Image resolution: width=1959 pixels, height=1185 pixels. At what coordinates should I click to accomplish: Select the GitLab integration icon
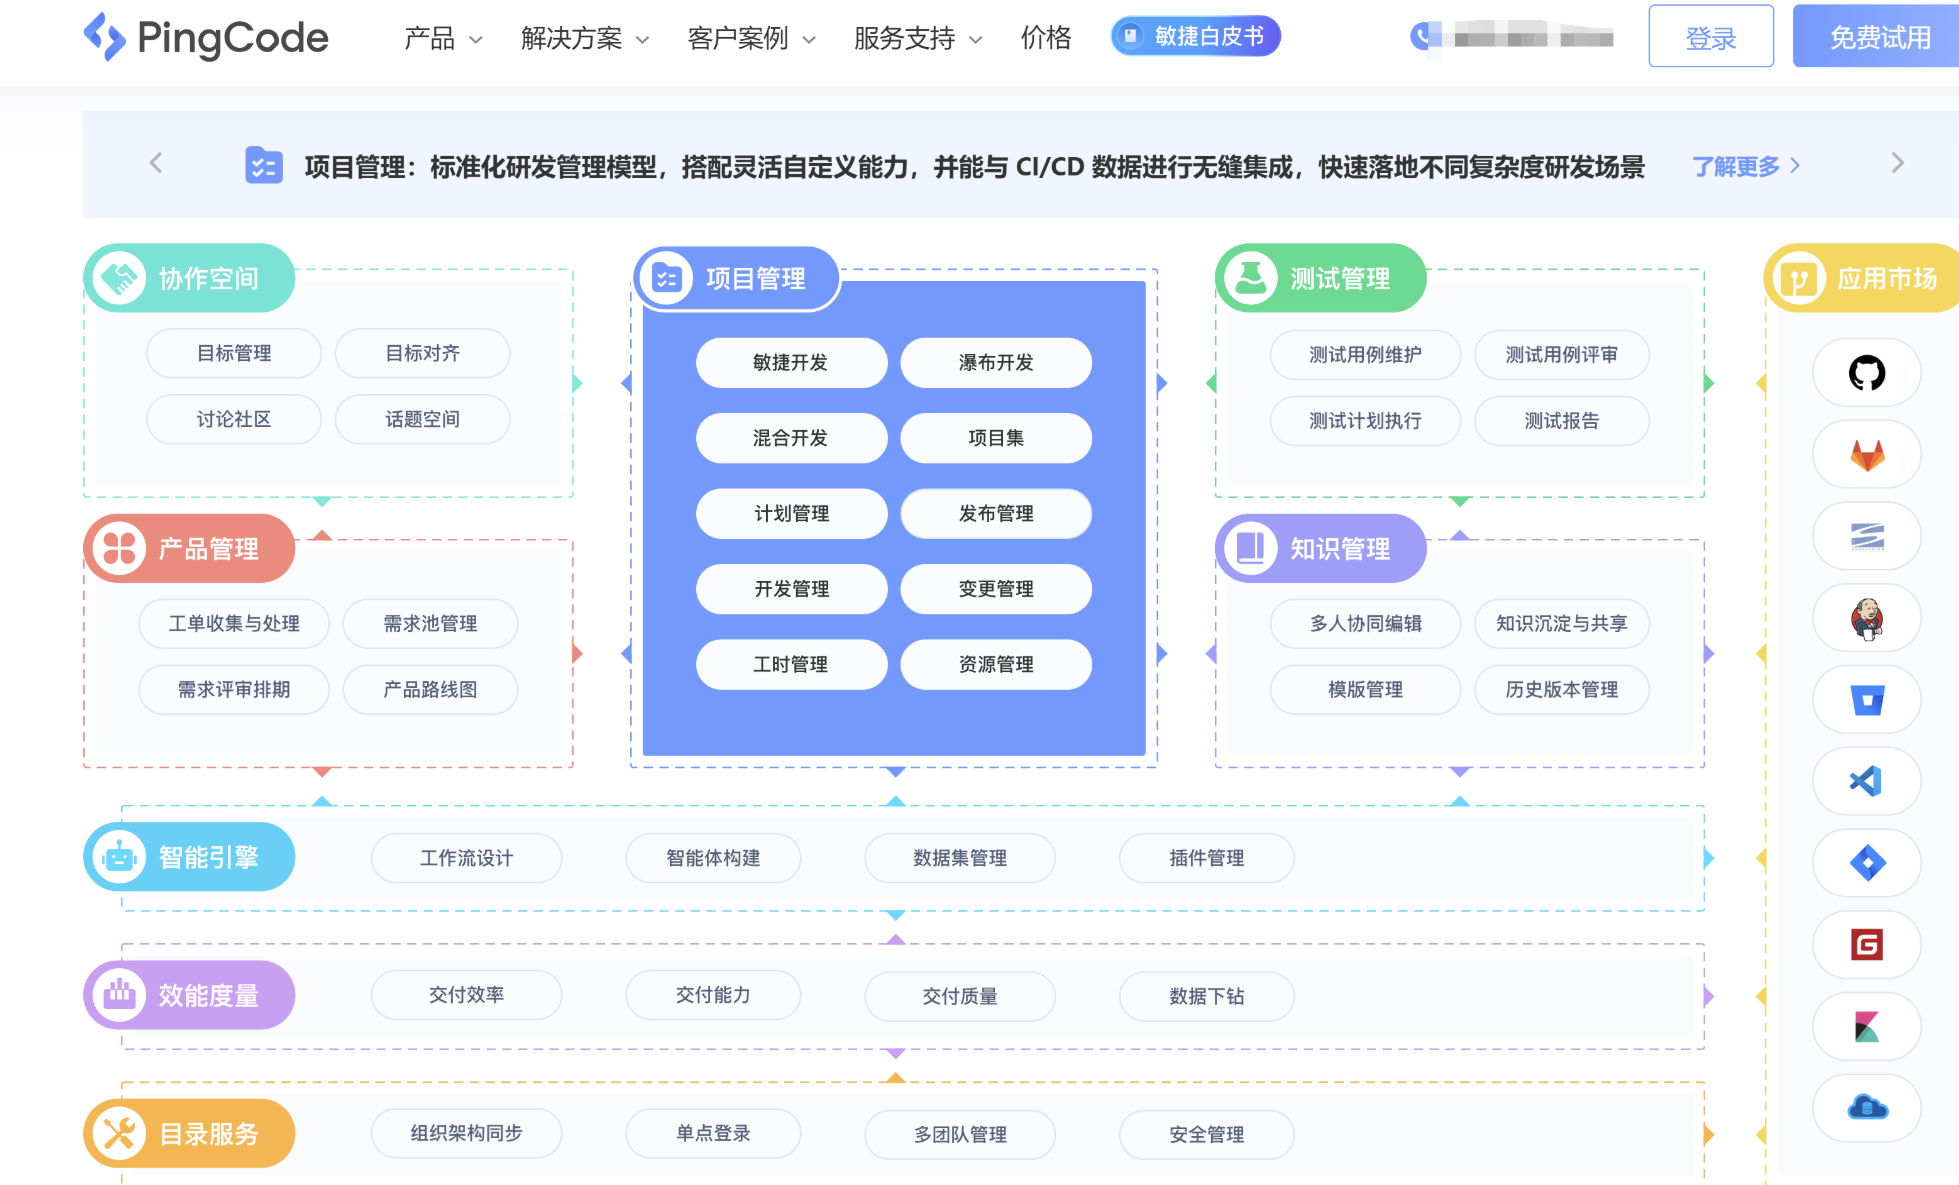[x=1866, y=454]
